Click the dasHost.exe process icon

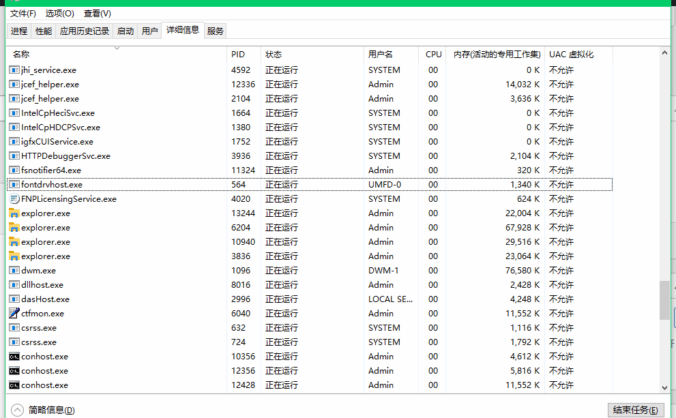click(14, 299)
